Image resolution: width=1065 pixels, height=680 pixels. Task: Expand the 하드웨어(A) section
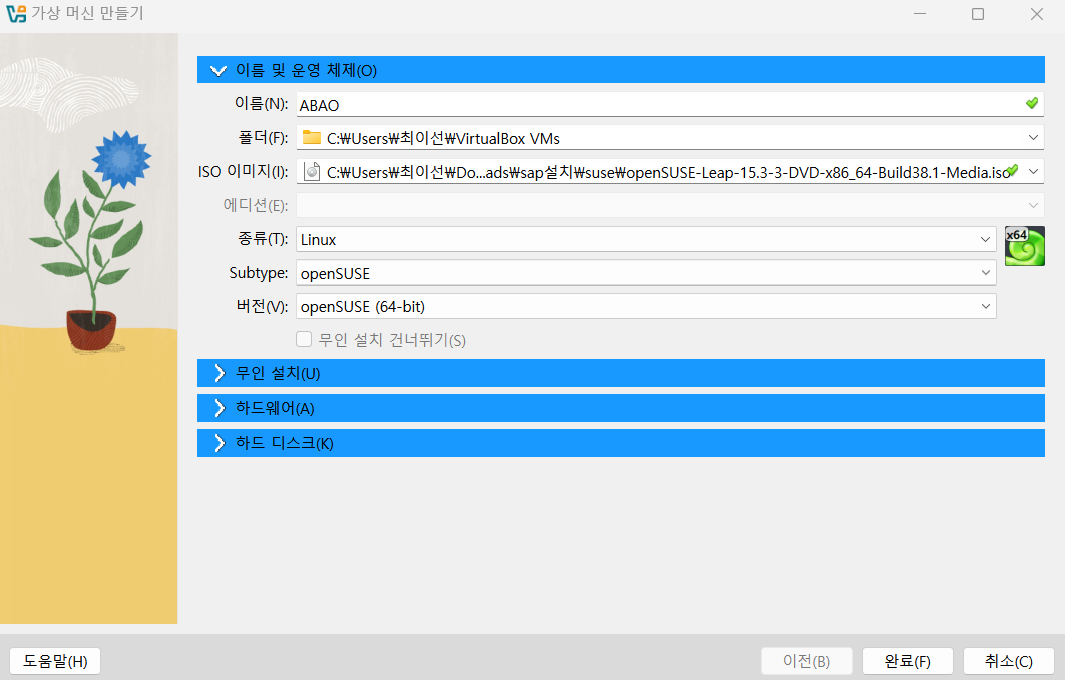coord(621,408)
